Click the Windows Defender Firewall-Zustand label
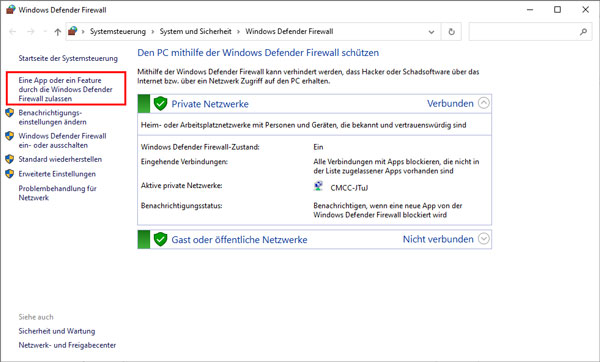600x362 pixels. pos(200,147)
